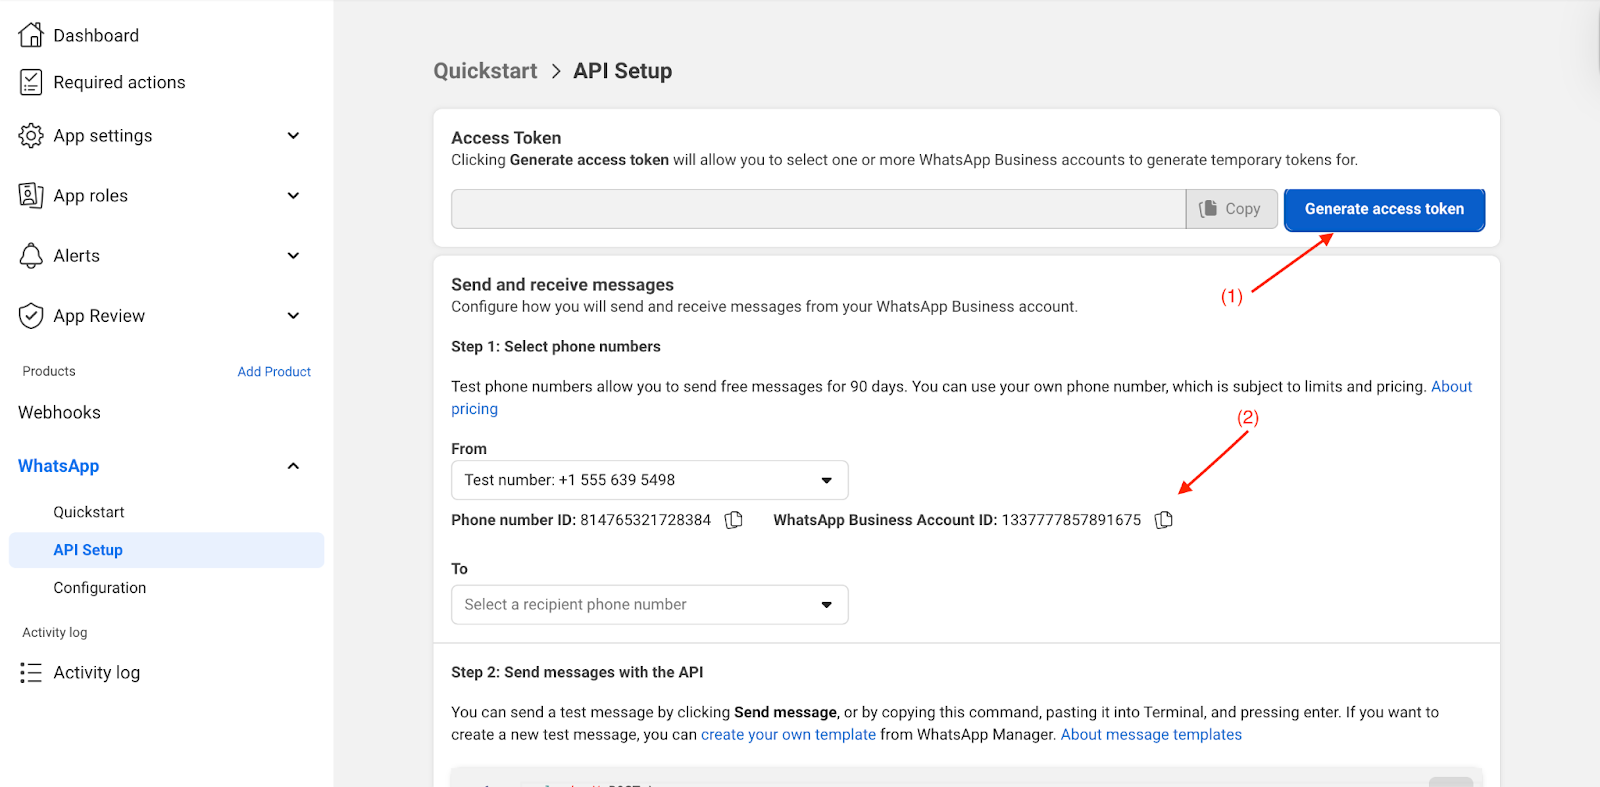1600x787 pixels.
Task: Click inside the access token field
Action: coord(817,209)
